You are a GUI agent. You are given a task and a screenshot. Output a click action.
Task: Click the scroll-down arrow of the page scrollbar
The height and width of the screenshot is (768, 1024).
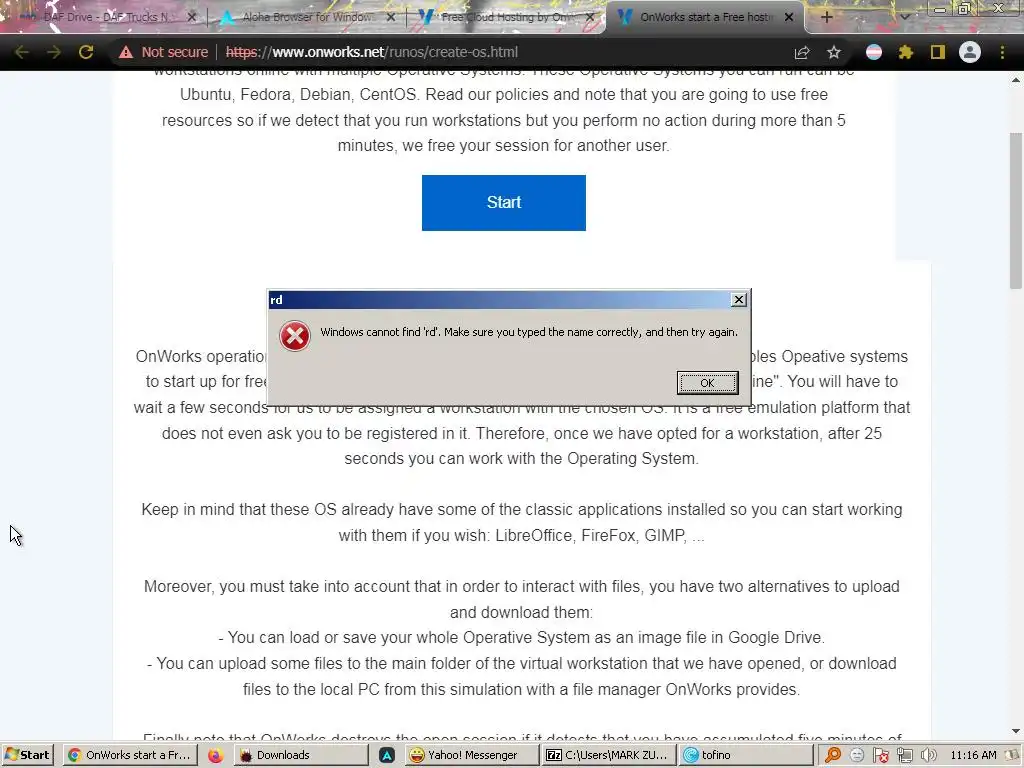(x=1016, y=731)
